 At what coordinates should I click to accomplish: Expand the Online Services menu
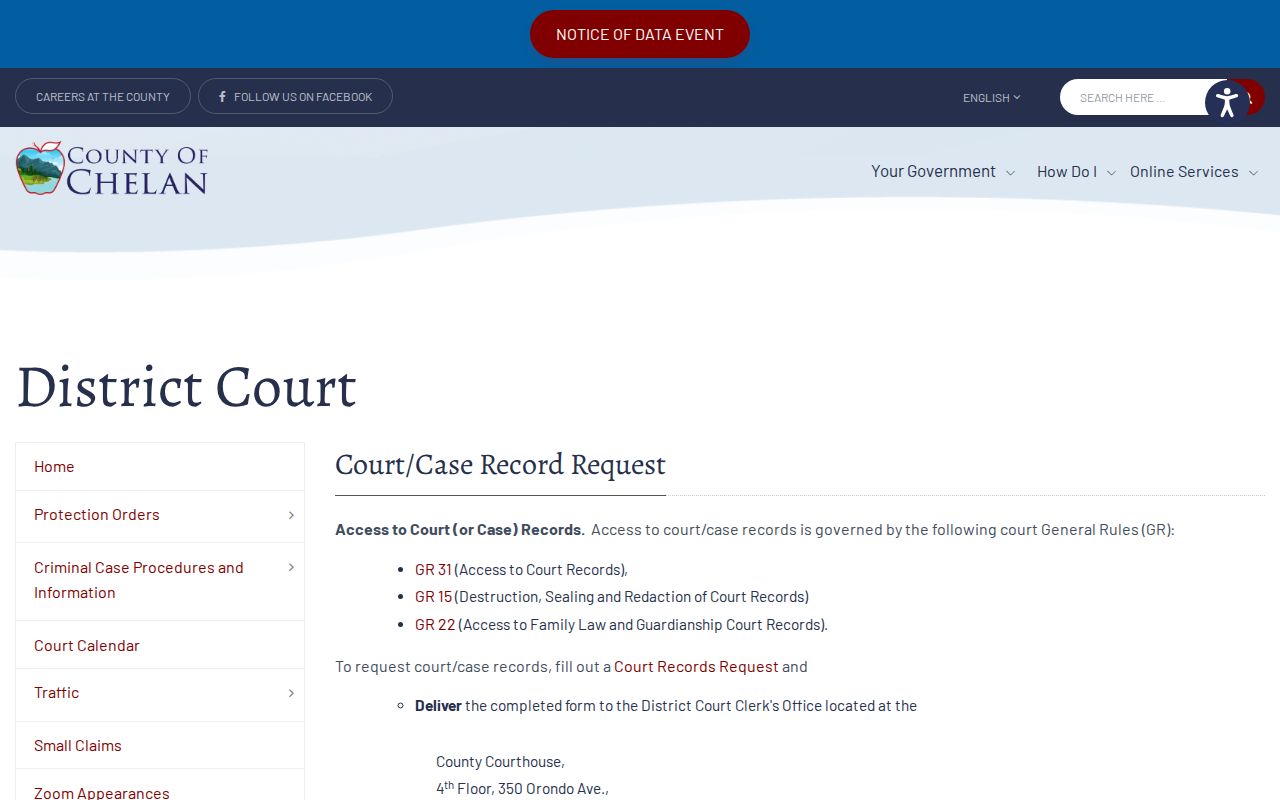(x=1194, y=171)
